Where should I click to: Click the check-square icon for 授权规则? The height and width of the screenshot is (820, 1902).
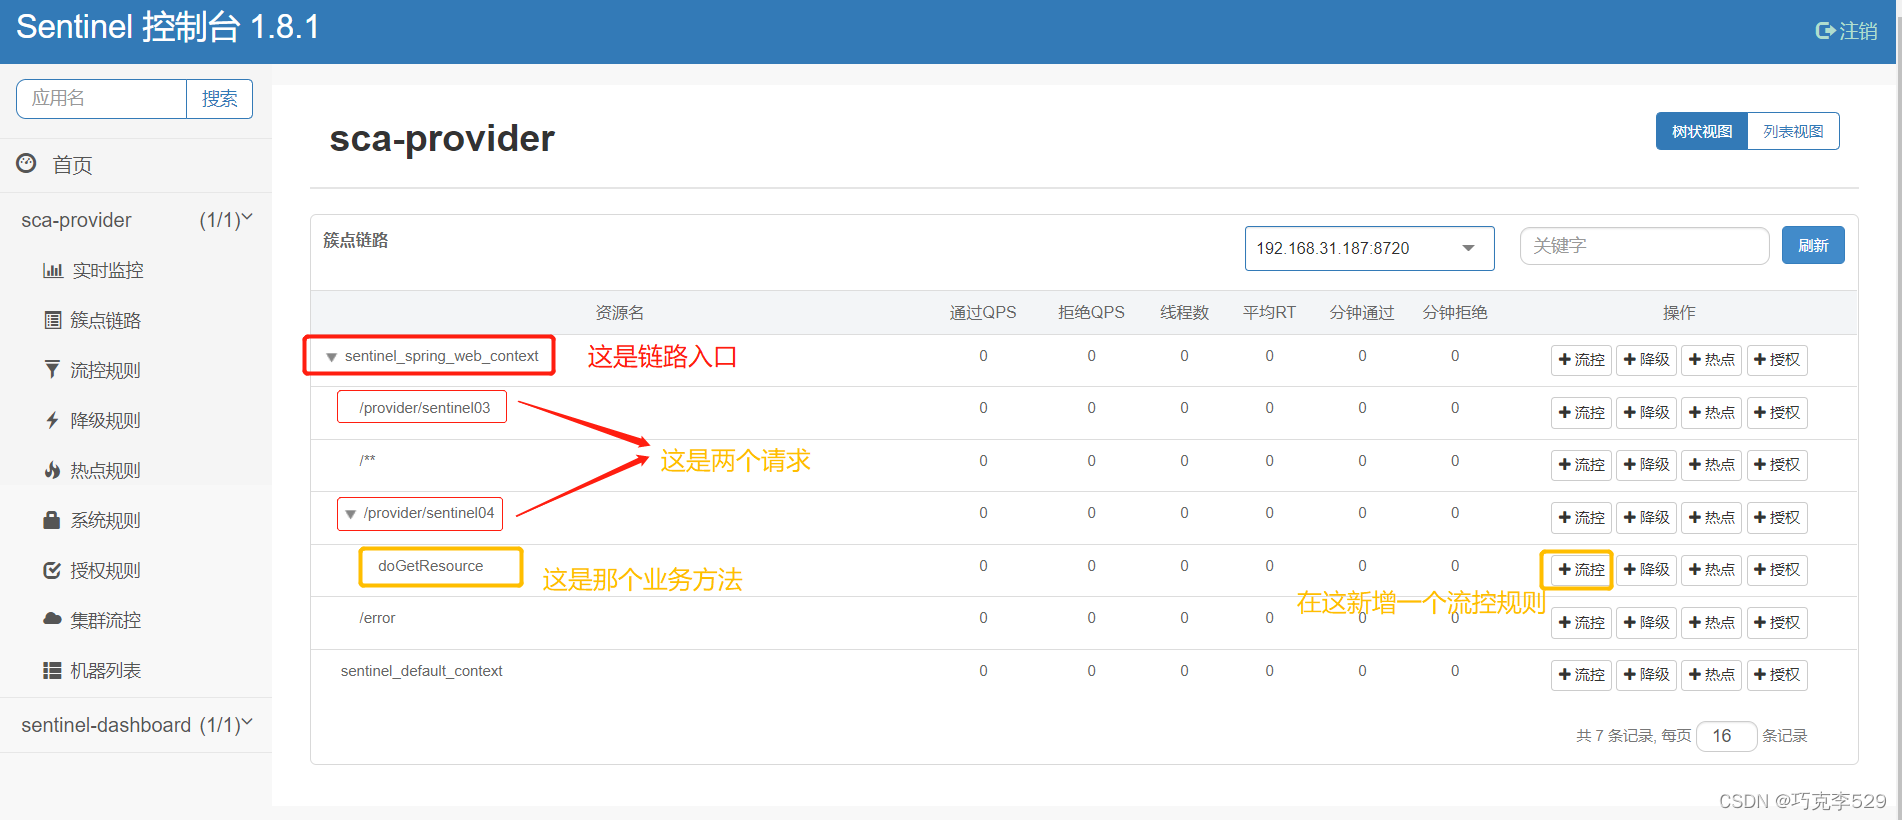pyautogui.click(x=52, y=570)
